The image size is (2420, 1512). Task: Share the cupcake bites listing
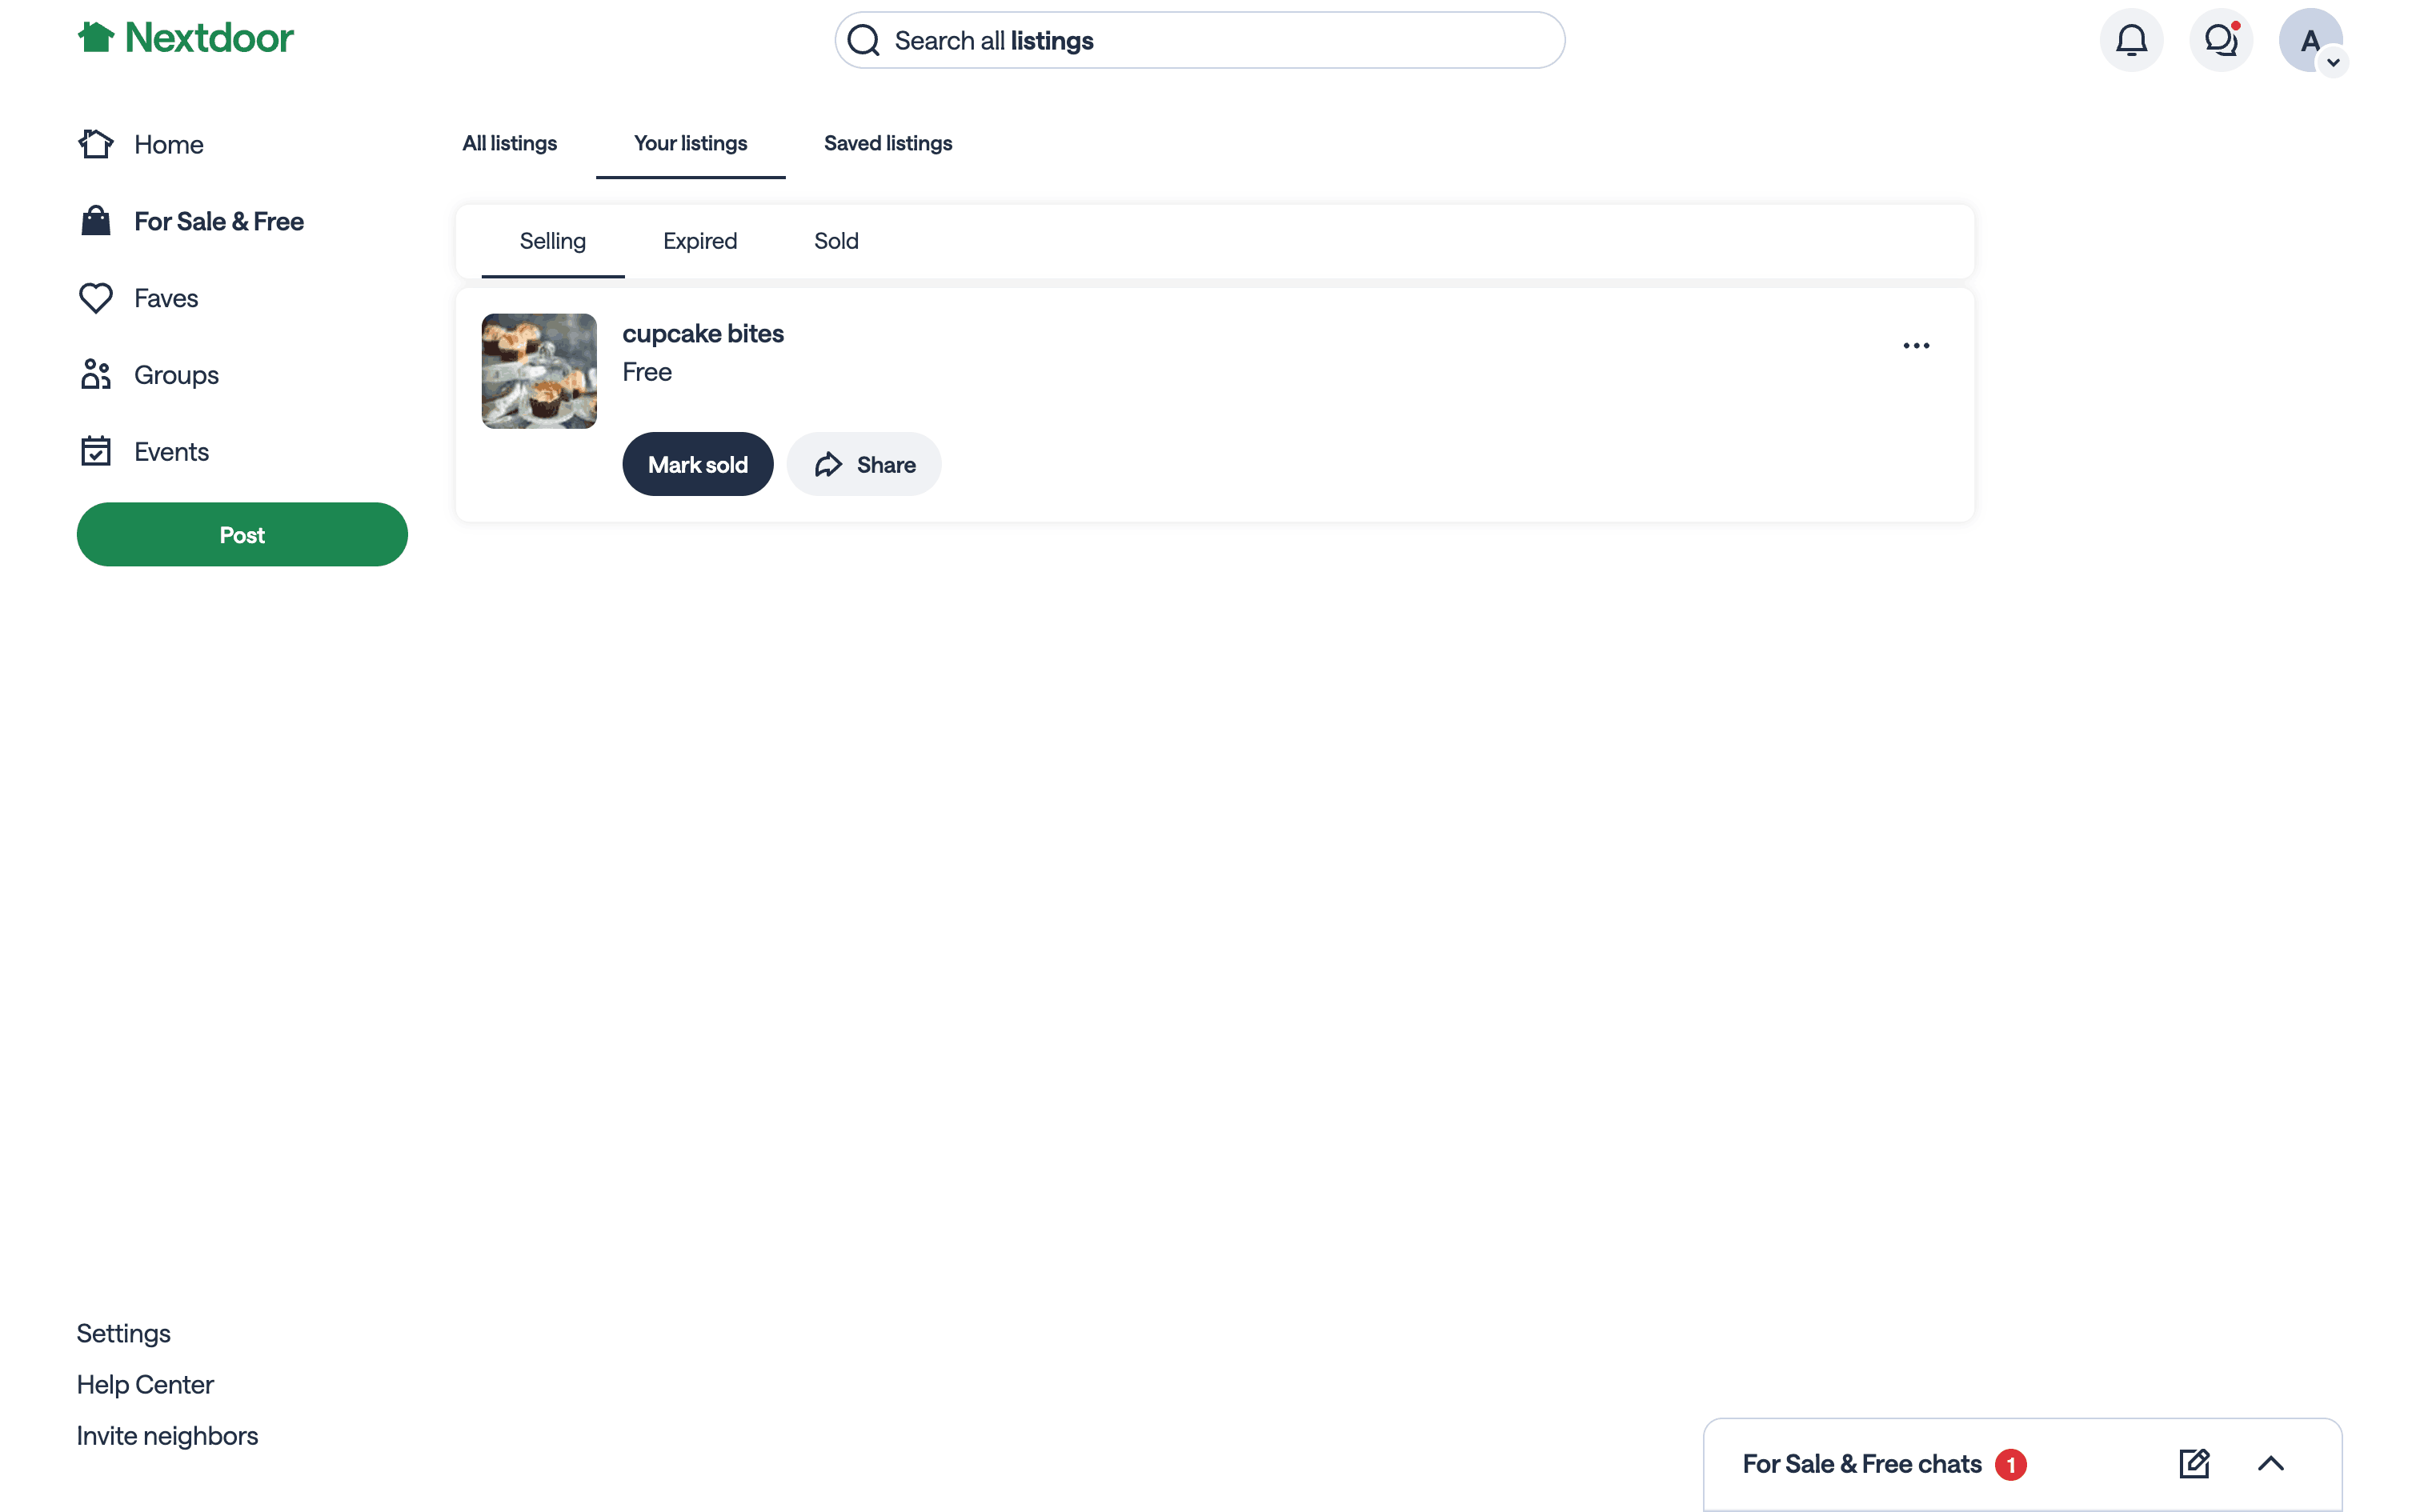pyautogui.click(x=864, y=464)
